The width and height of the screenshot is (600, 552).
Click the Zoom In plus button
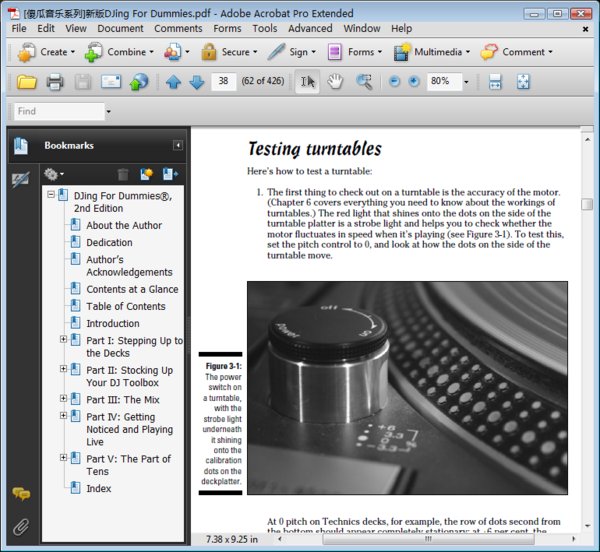pyautogui.click(x=414, y=81)
